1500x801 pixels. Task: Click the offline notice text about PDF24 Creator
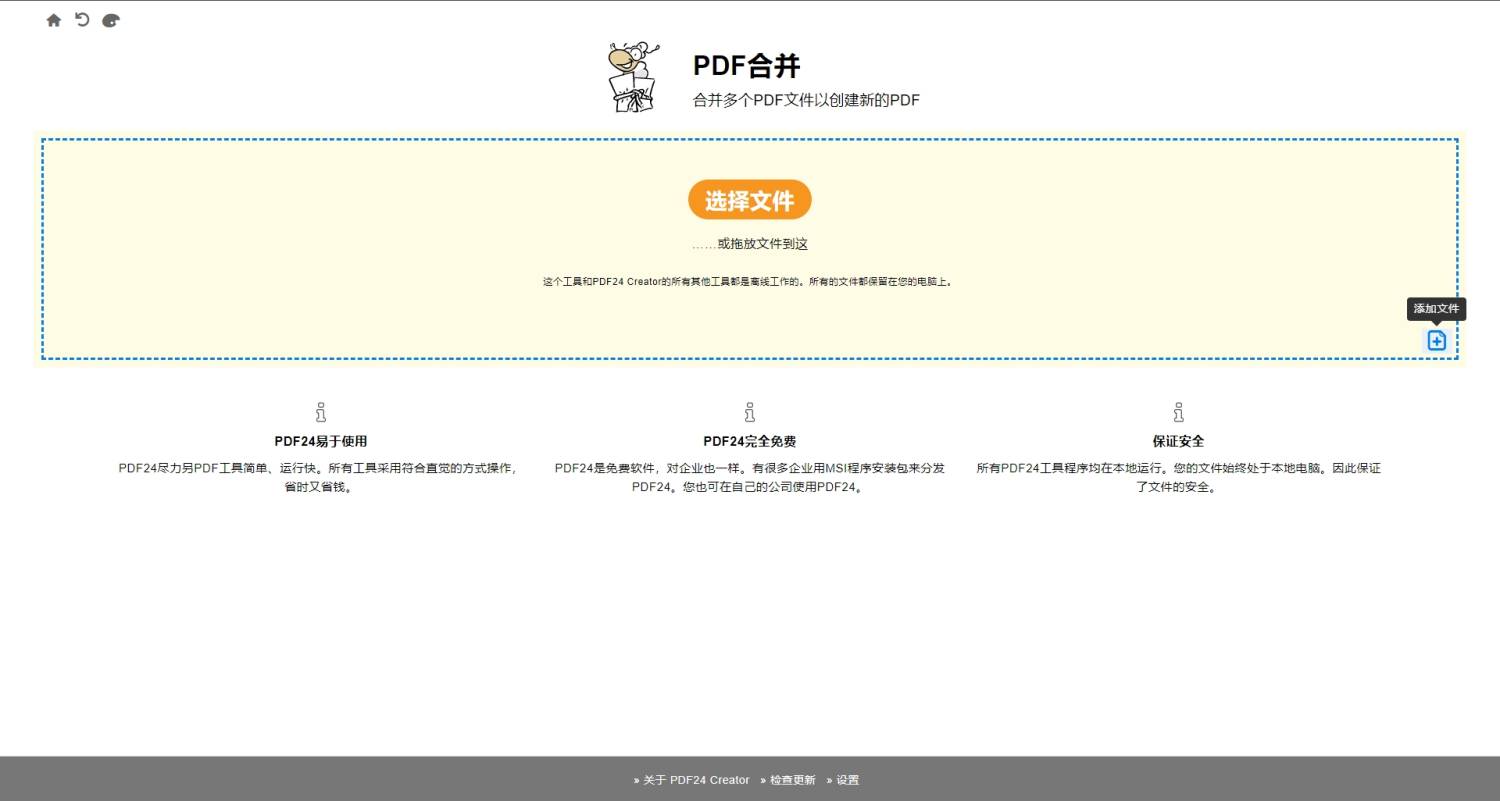pos(750,282)
